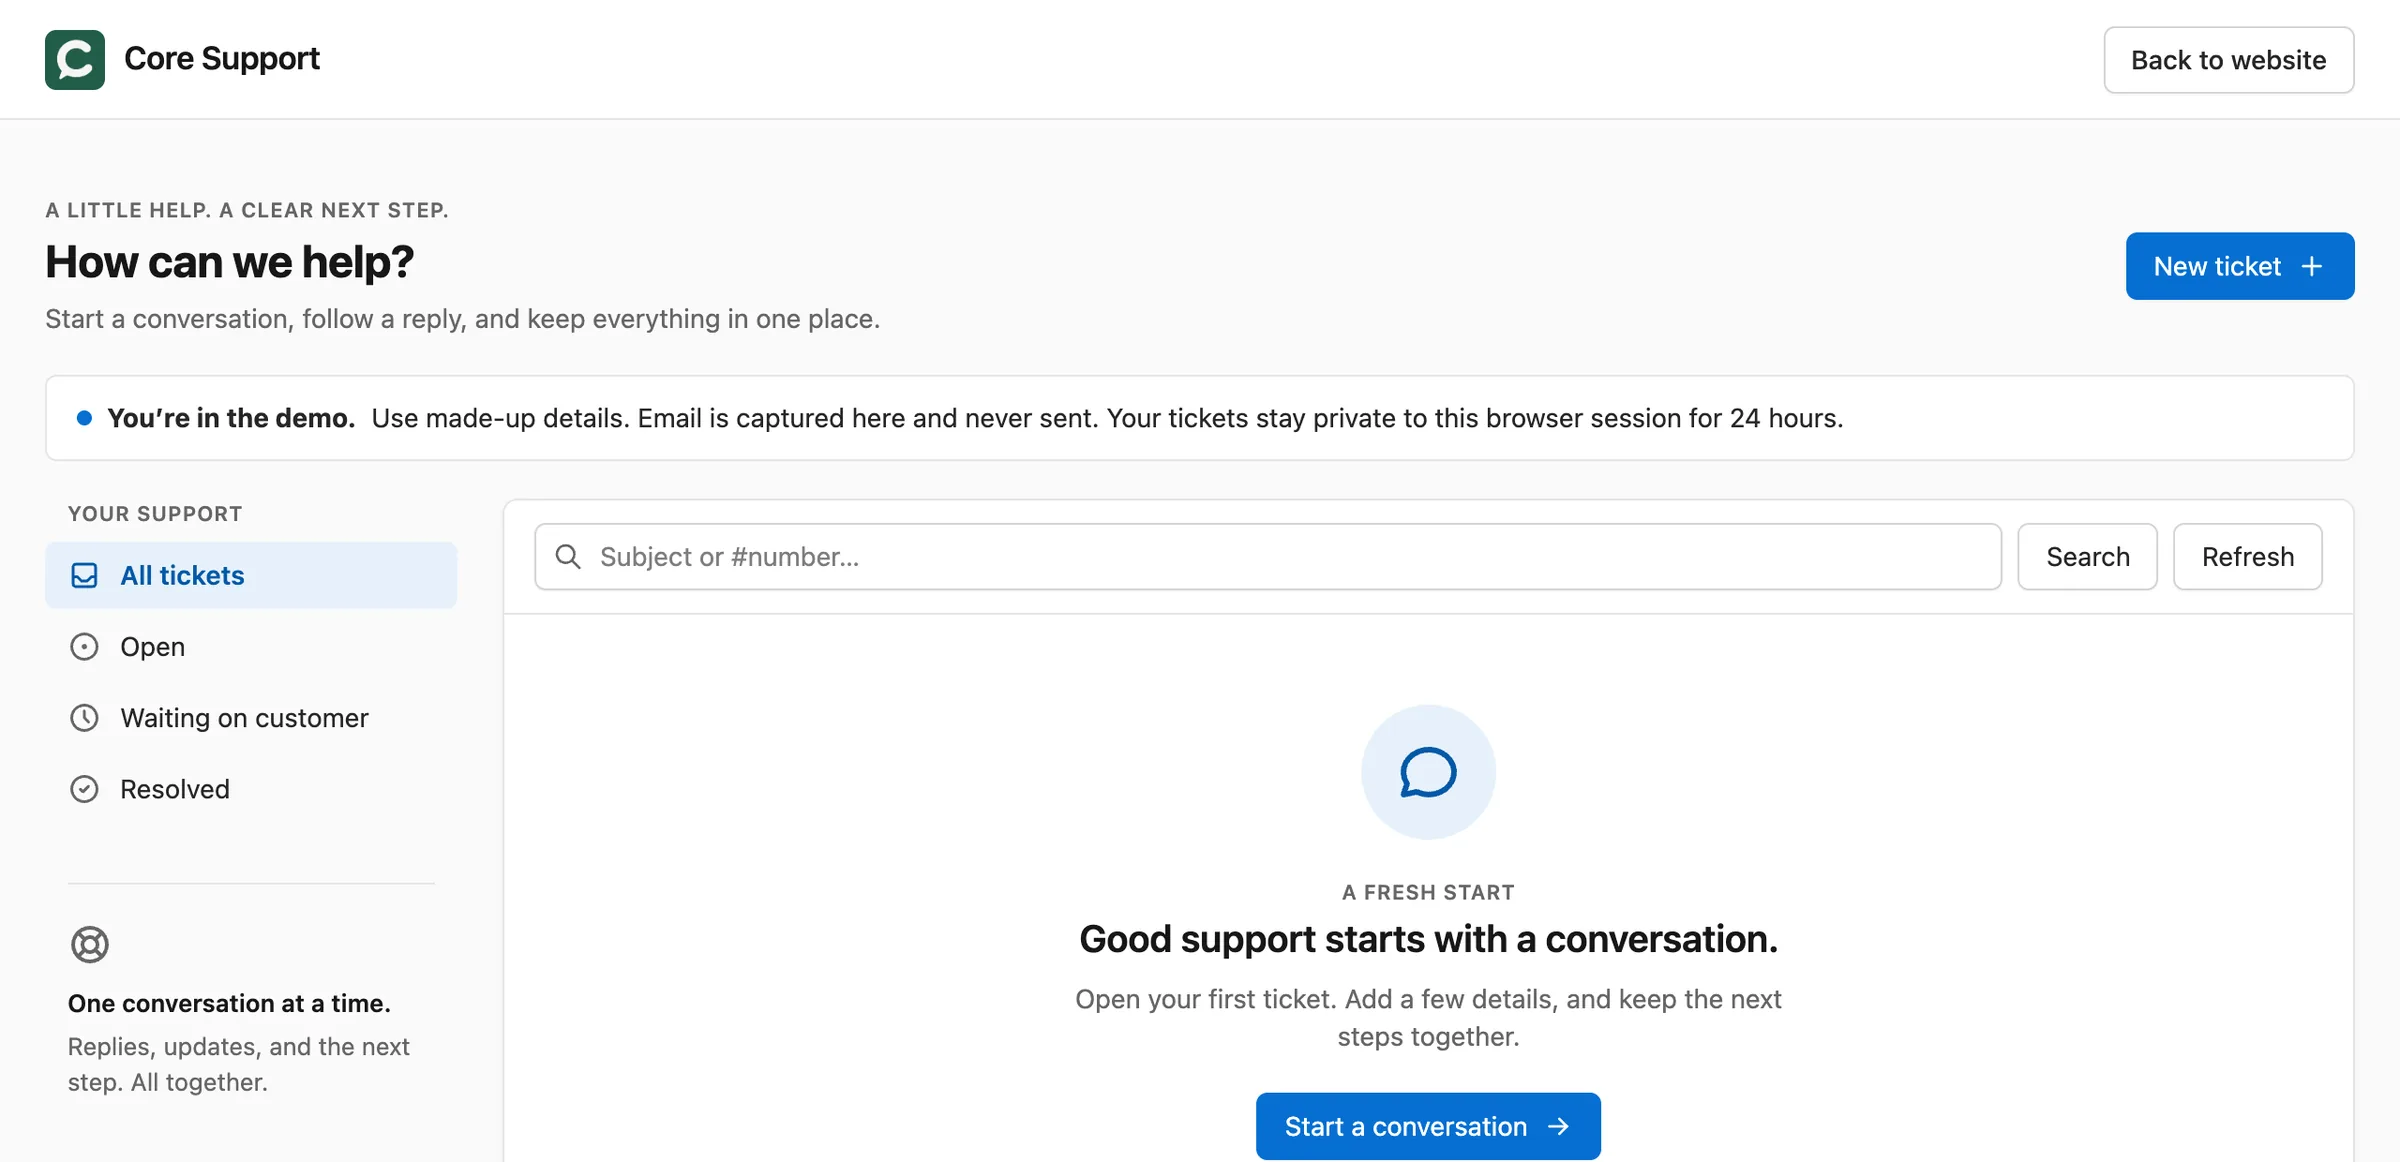The image size is (2400, 1162).
Task: Show Open tickets
Action: pyautogui.click(x=251, y=647)
